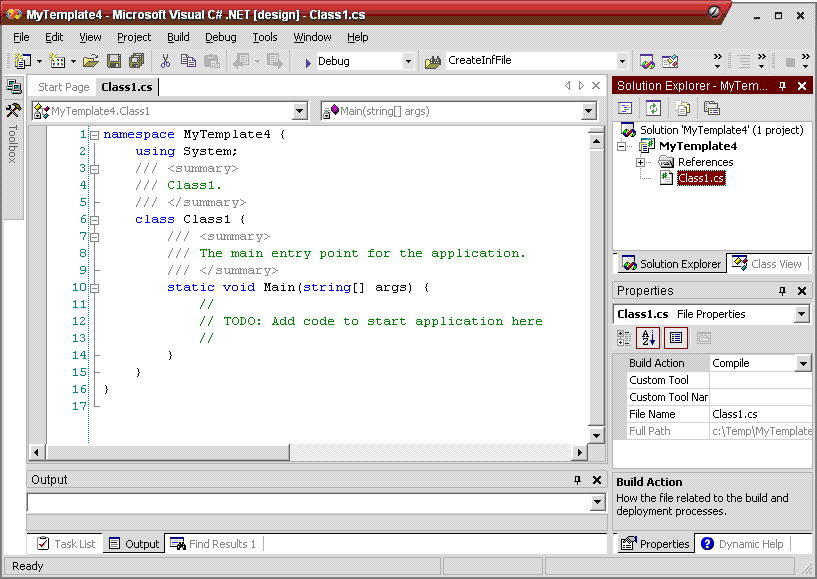Click the Redo toolbar icon

point(275,61)
